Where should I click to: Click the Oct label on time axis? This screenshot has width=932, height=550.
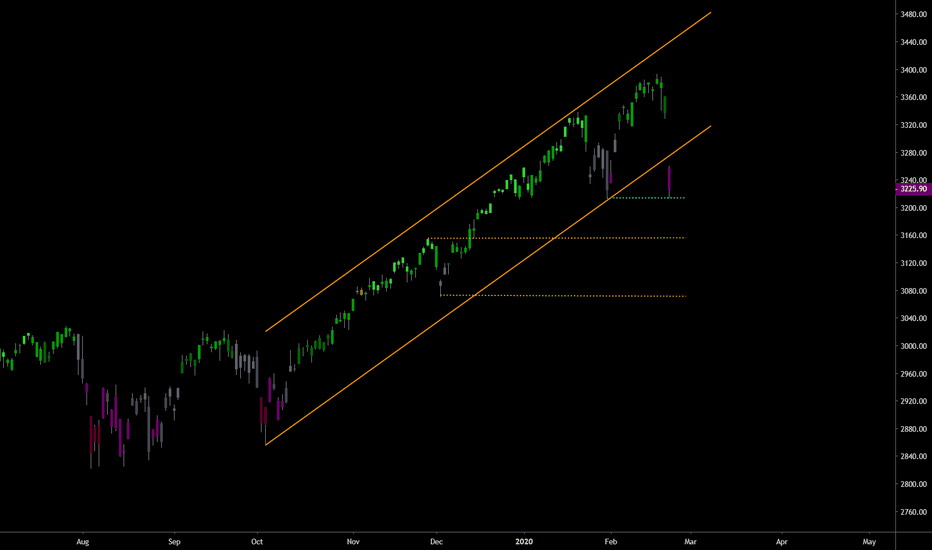click(257, 542)
